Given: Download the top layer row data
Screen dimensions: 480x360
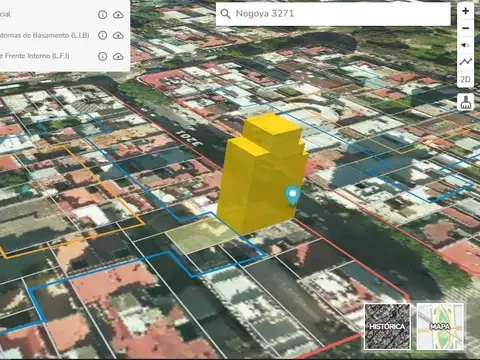Looking at the screenshot, I should [118, 15].
